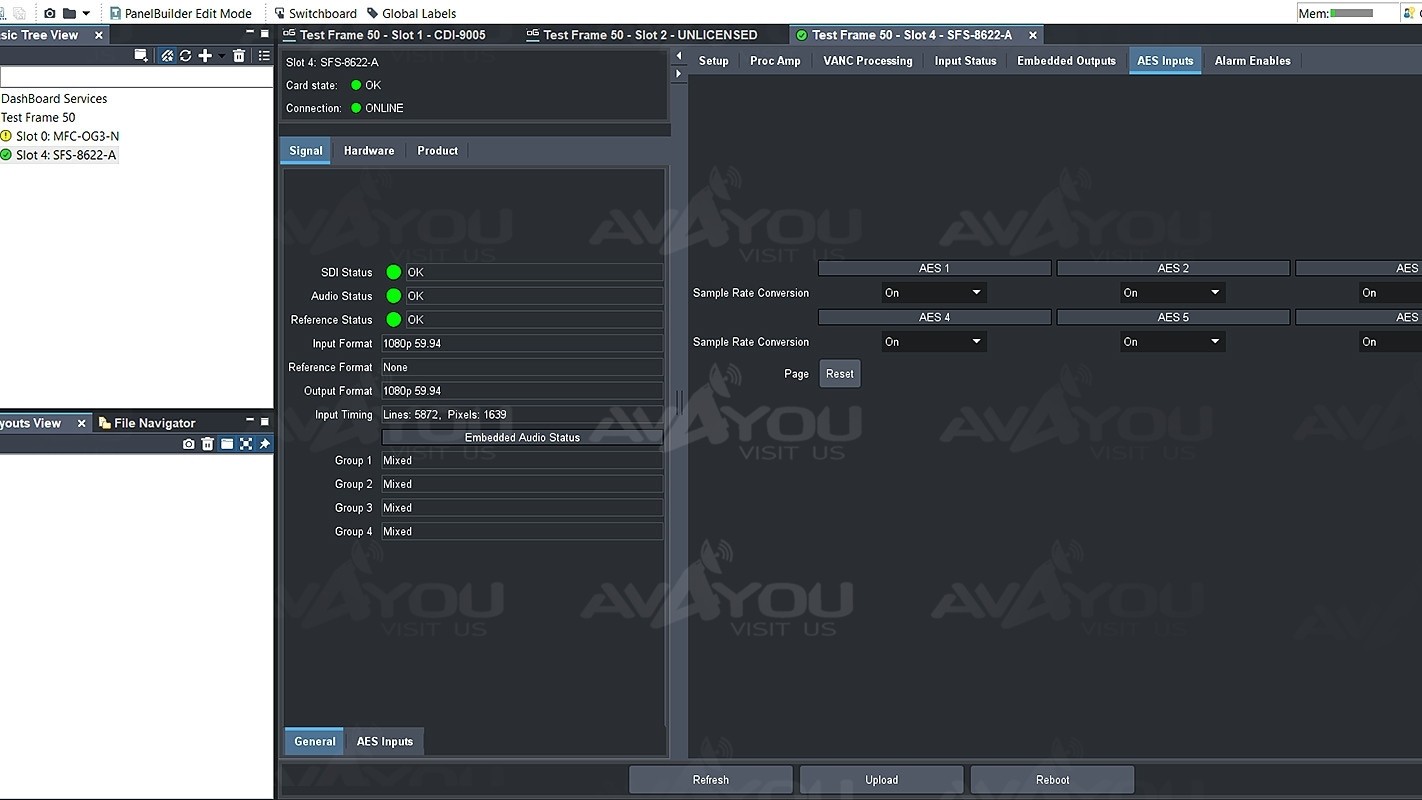Click the trash icon in Tree View toolbar
Image resolution: width=1422 pixels, height=800 pixels.
click(239, 56)
